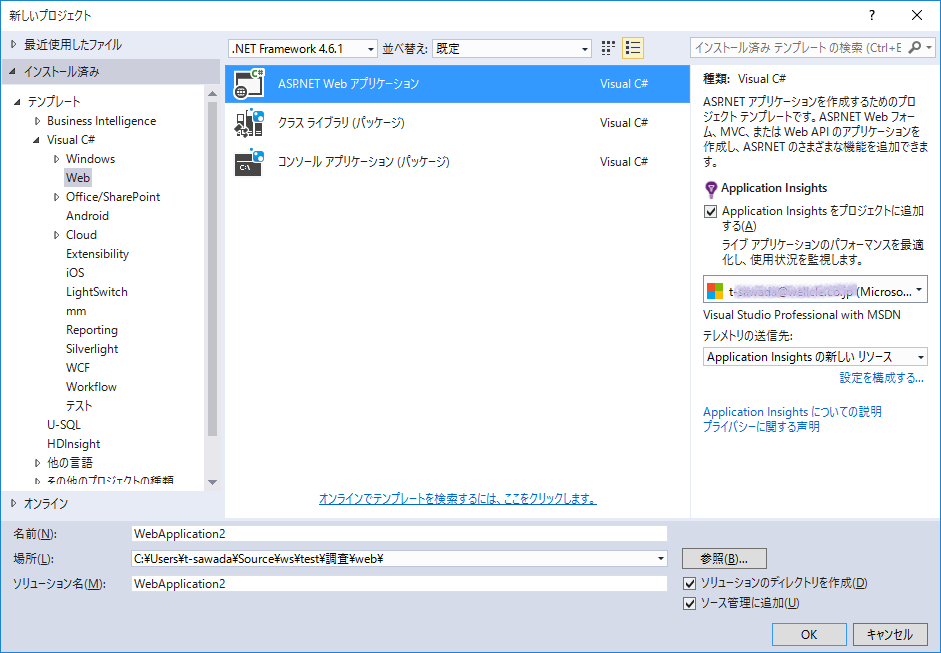Select Extensibility template category
The height and width of the screenshot is (653, 941).
[97, 254]
